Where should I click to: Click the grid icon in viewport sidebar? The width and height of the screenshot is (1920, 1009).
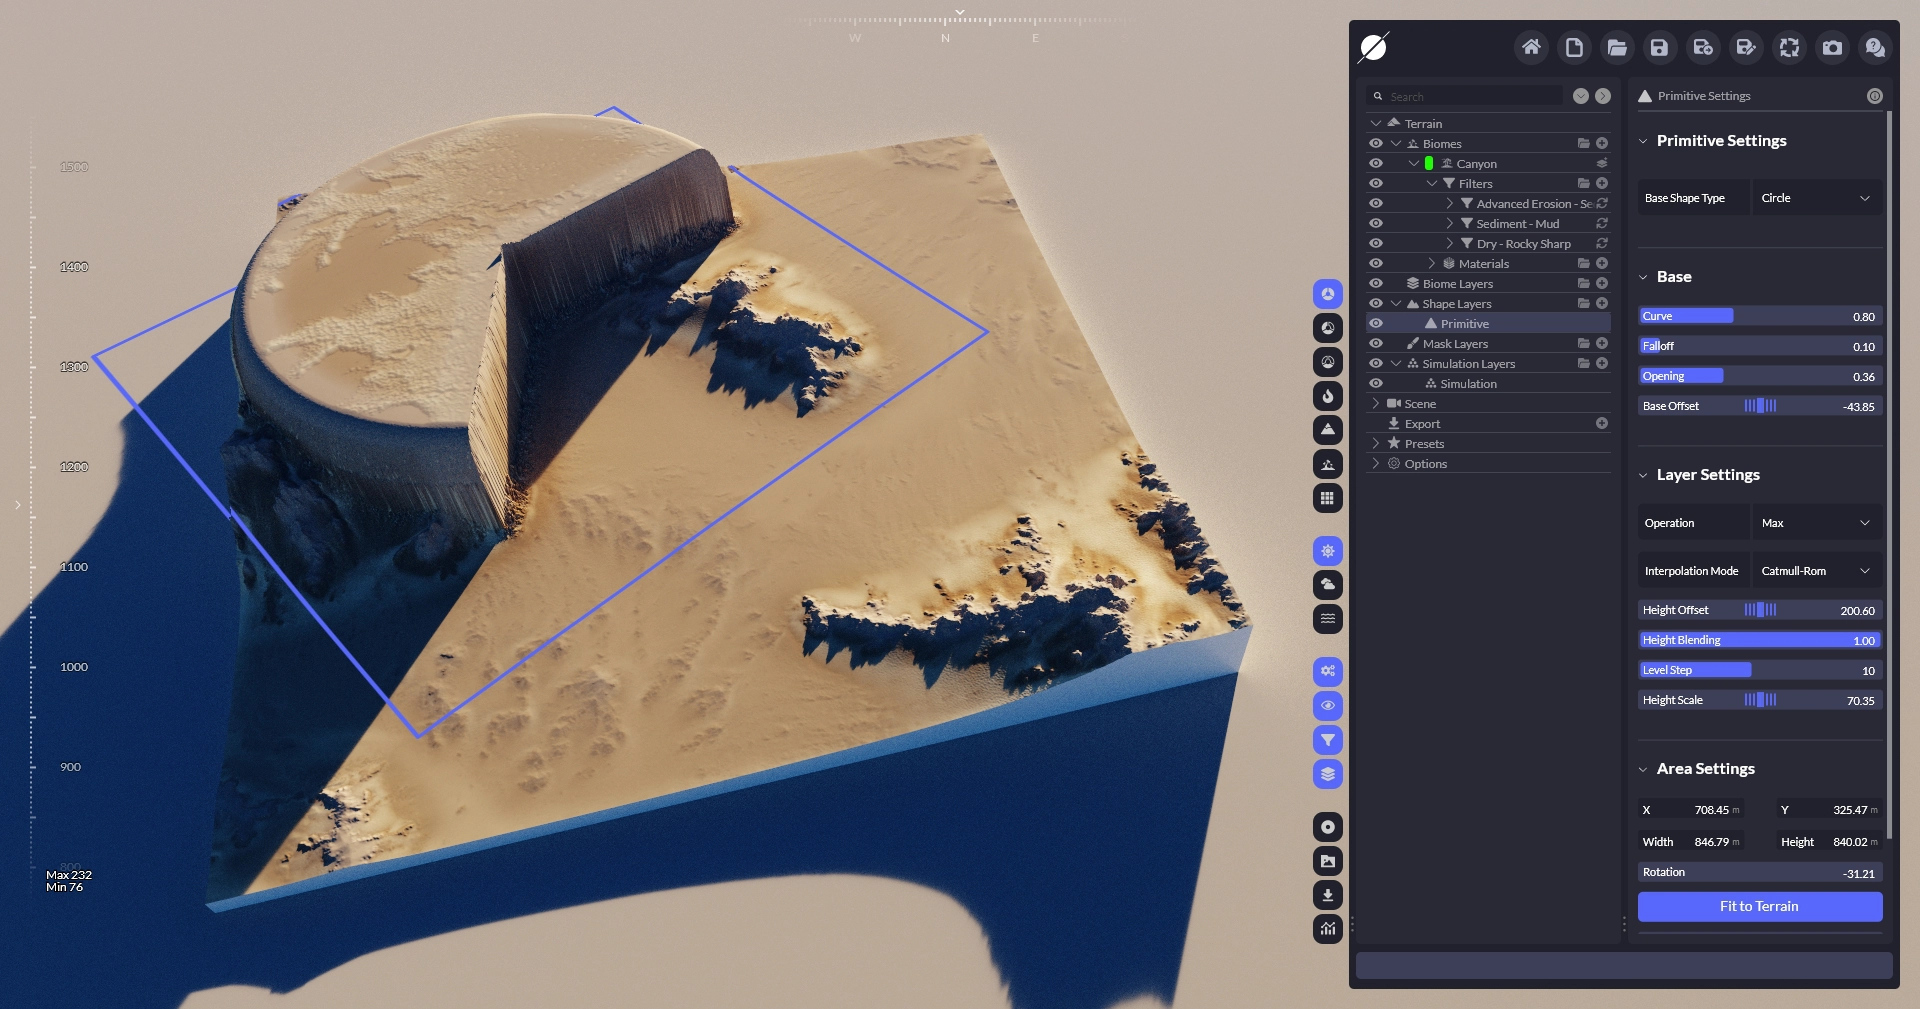tap(1327, 498)
